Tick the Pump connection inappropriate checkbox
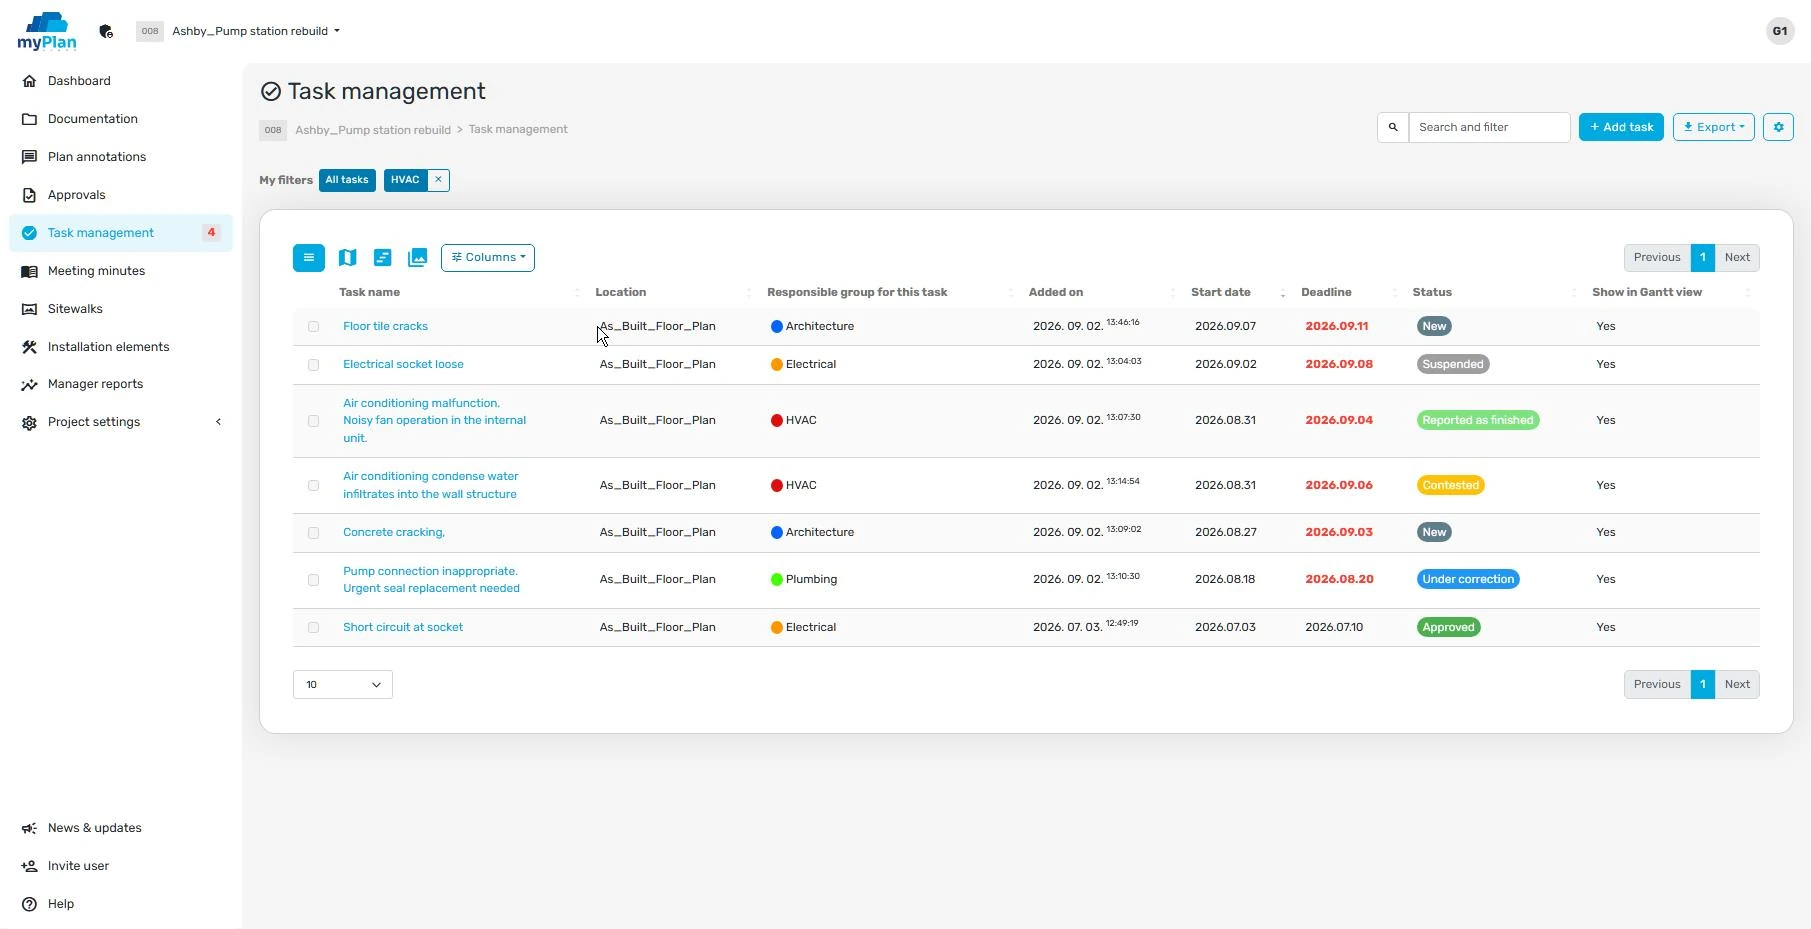Screen dimensions: 1811x929 313,580
